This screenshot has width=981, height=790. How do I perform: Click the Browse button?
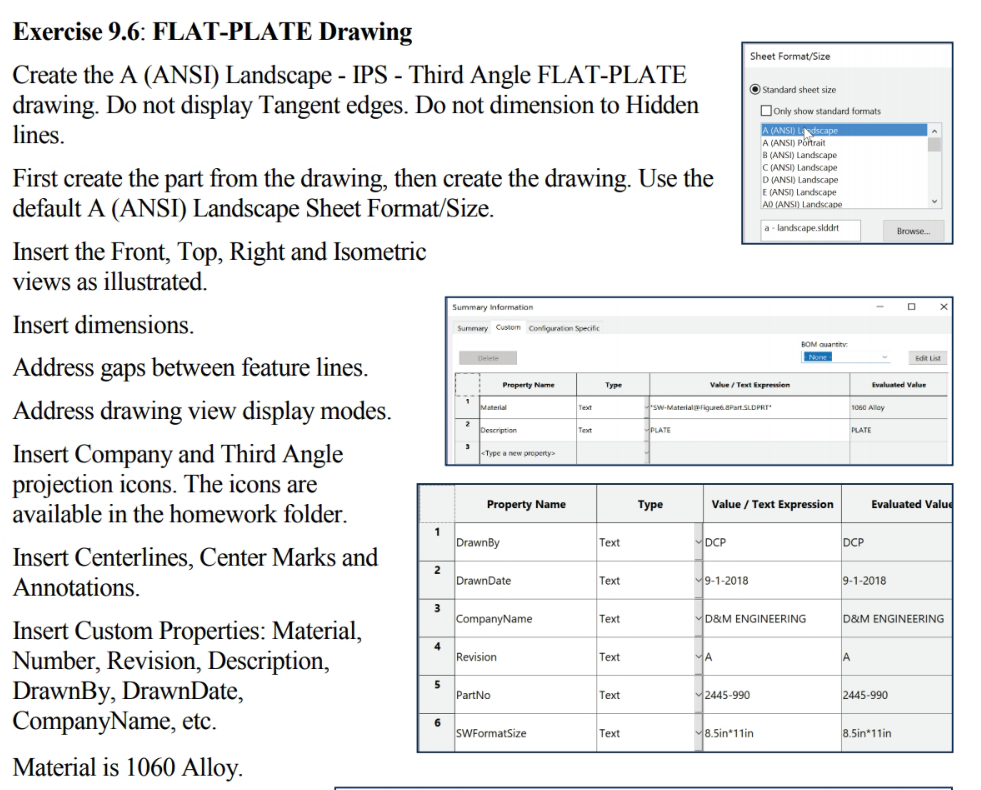pyautogui.click(x=914, y=231)
